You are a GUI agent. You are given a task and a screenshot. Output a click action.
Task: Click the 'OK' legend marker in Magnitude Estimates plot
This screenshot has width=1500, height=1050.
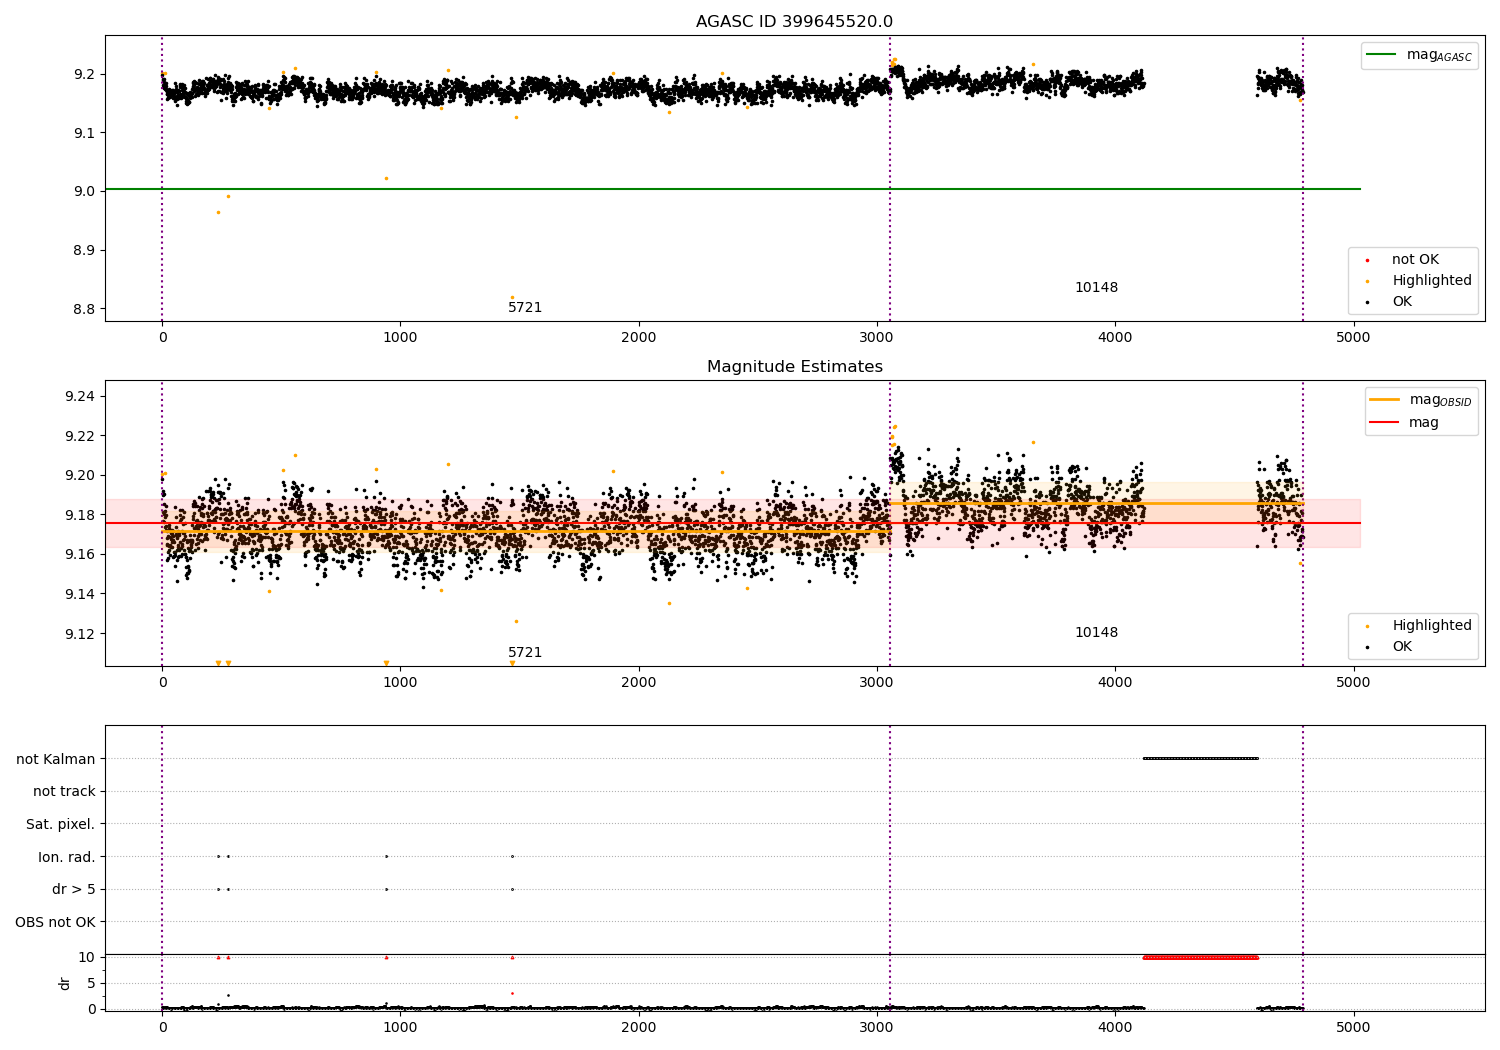pyautogui.click(x=1367, y=647)
